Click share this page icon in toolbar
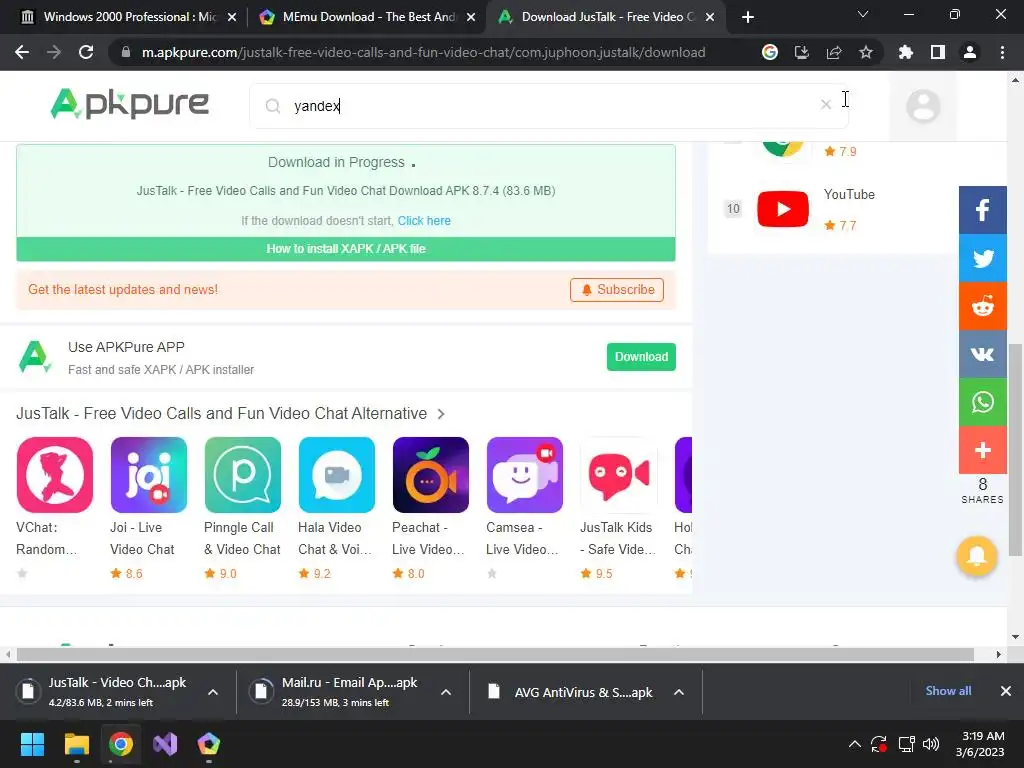 pos(834,52)
